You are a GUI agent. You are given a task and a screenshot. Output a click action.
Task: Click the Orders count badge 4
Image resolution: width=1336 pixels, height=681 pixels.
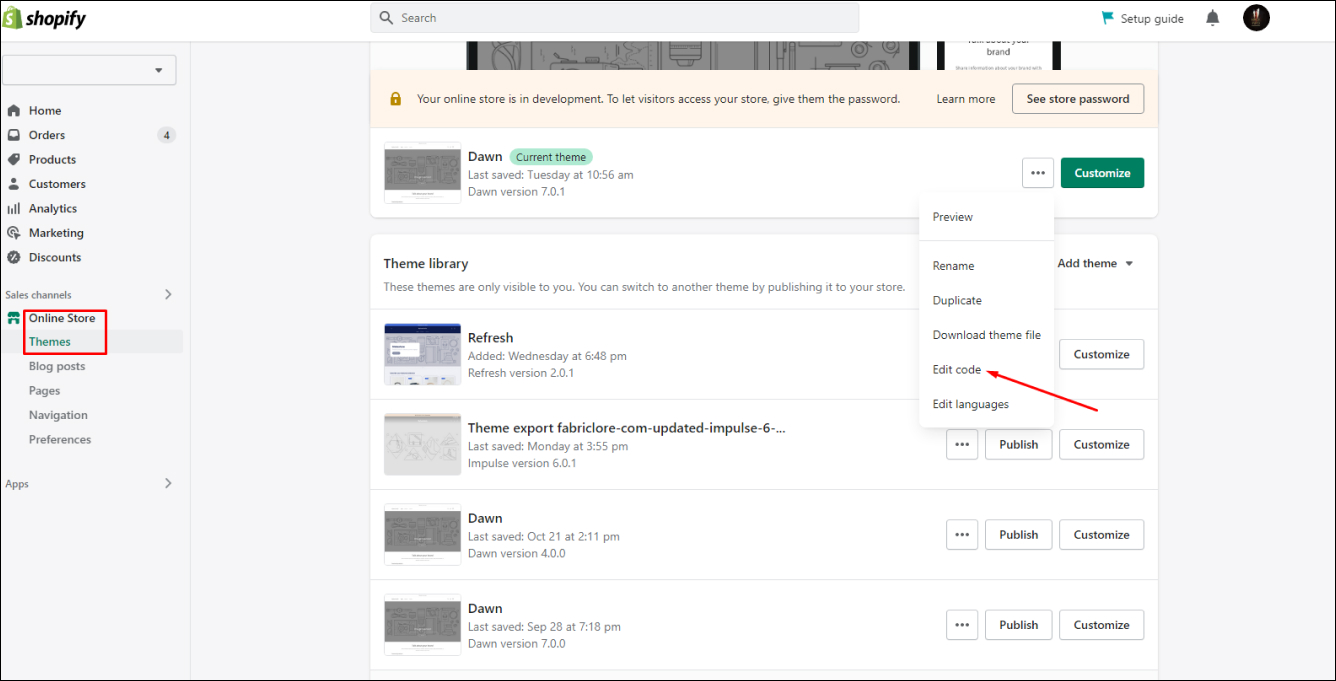coord(166,135)
